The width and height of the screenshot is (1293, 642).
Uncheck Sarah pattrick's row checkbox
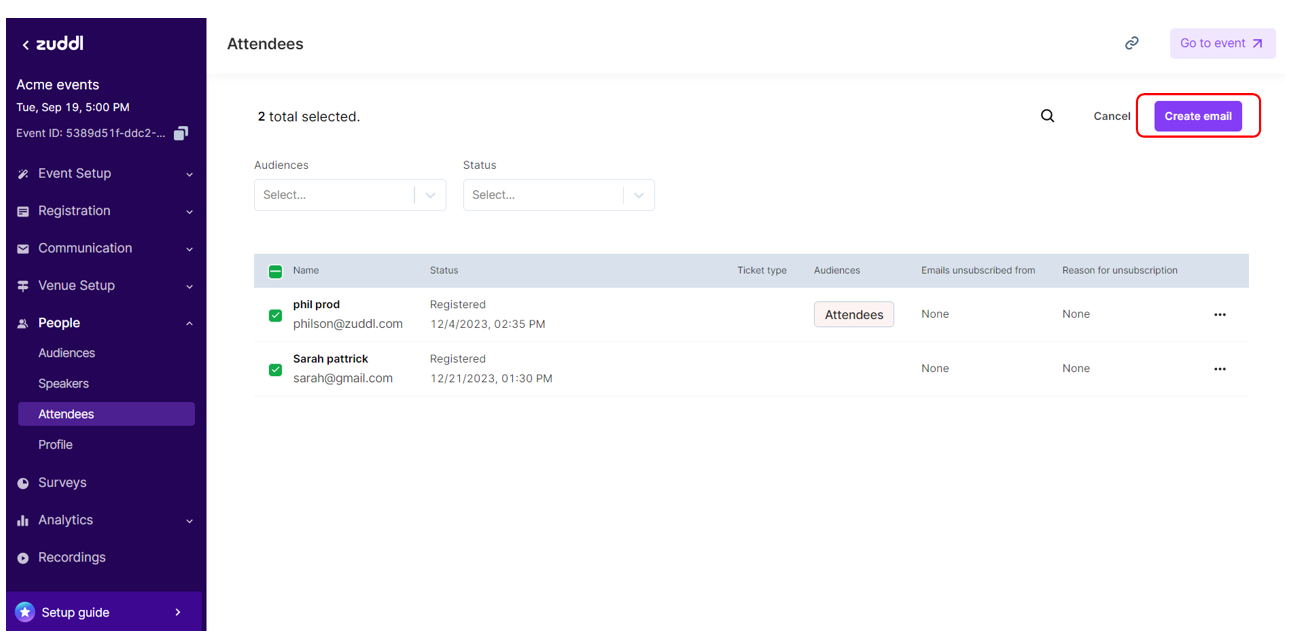pyautogui.click(x=275, y=369)
